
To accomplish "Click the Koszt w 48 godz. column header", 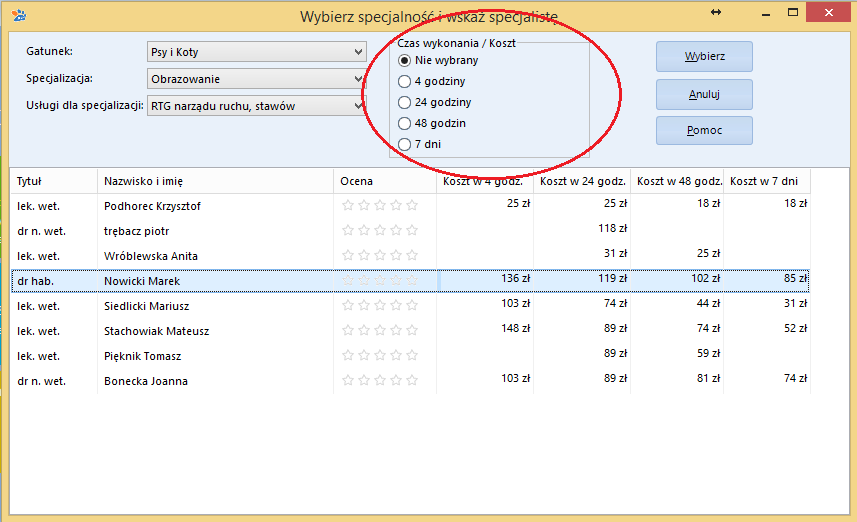I will [x=677, y=181].
